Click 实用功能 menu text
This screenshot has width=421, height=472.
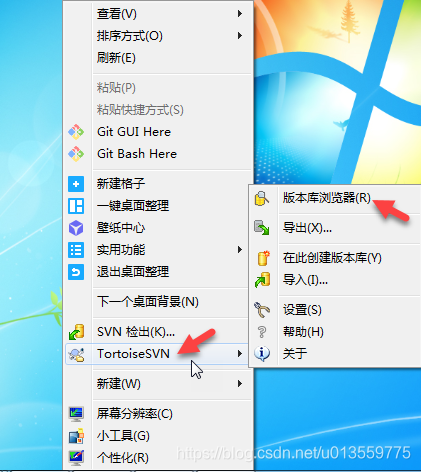(x=121, y=250)
